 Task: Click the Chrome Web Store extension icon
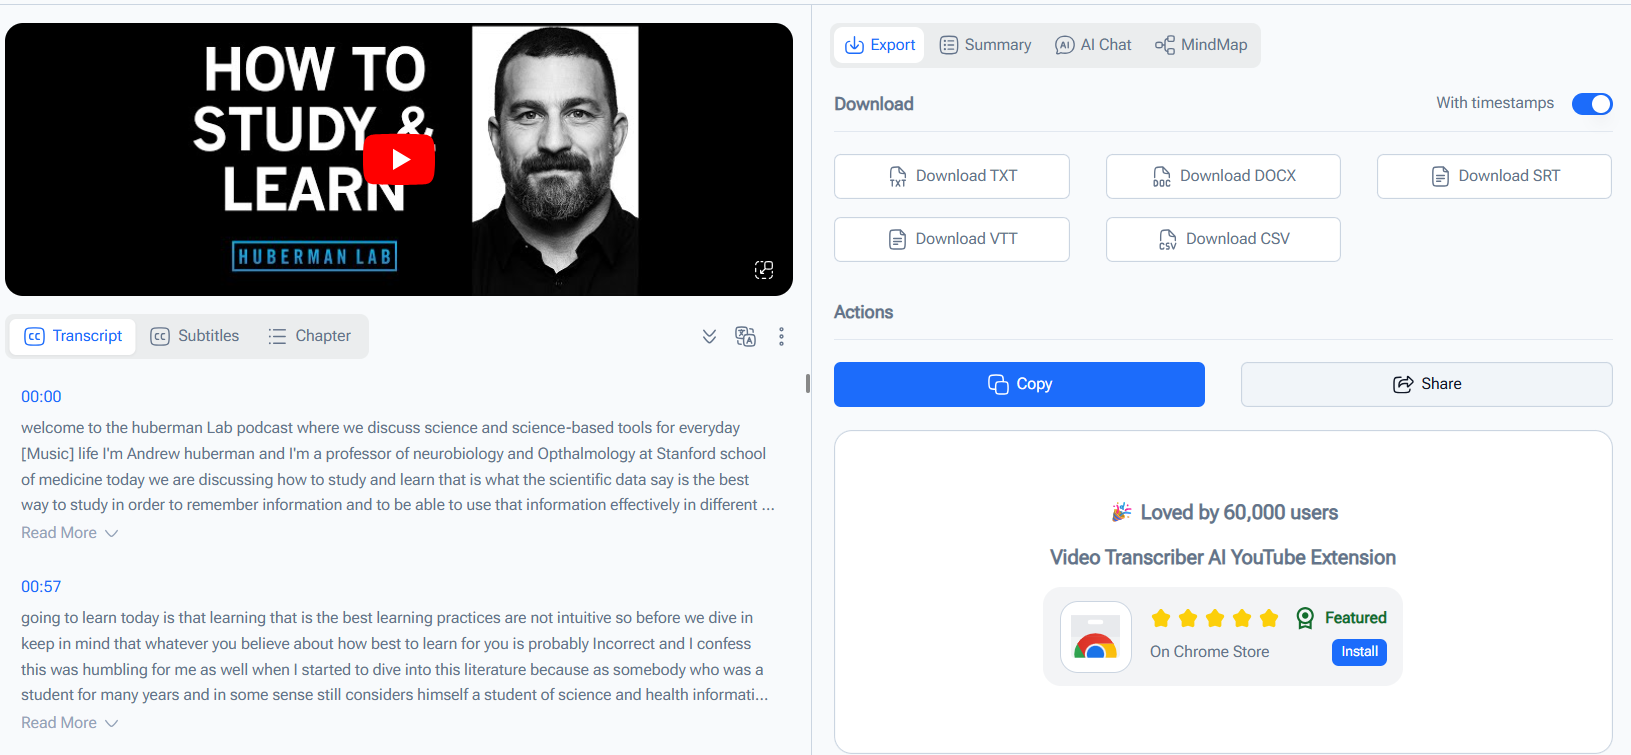coord(1096,637)
